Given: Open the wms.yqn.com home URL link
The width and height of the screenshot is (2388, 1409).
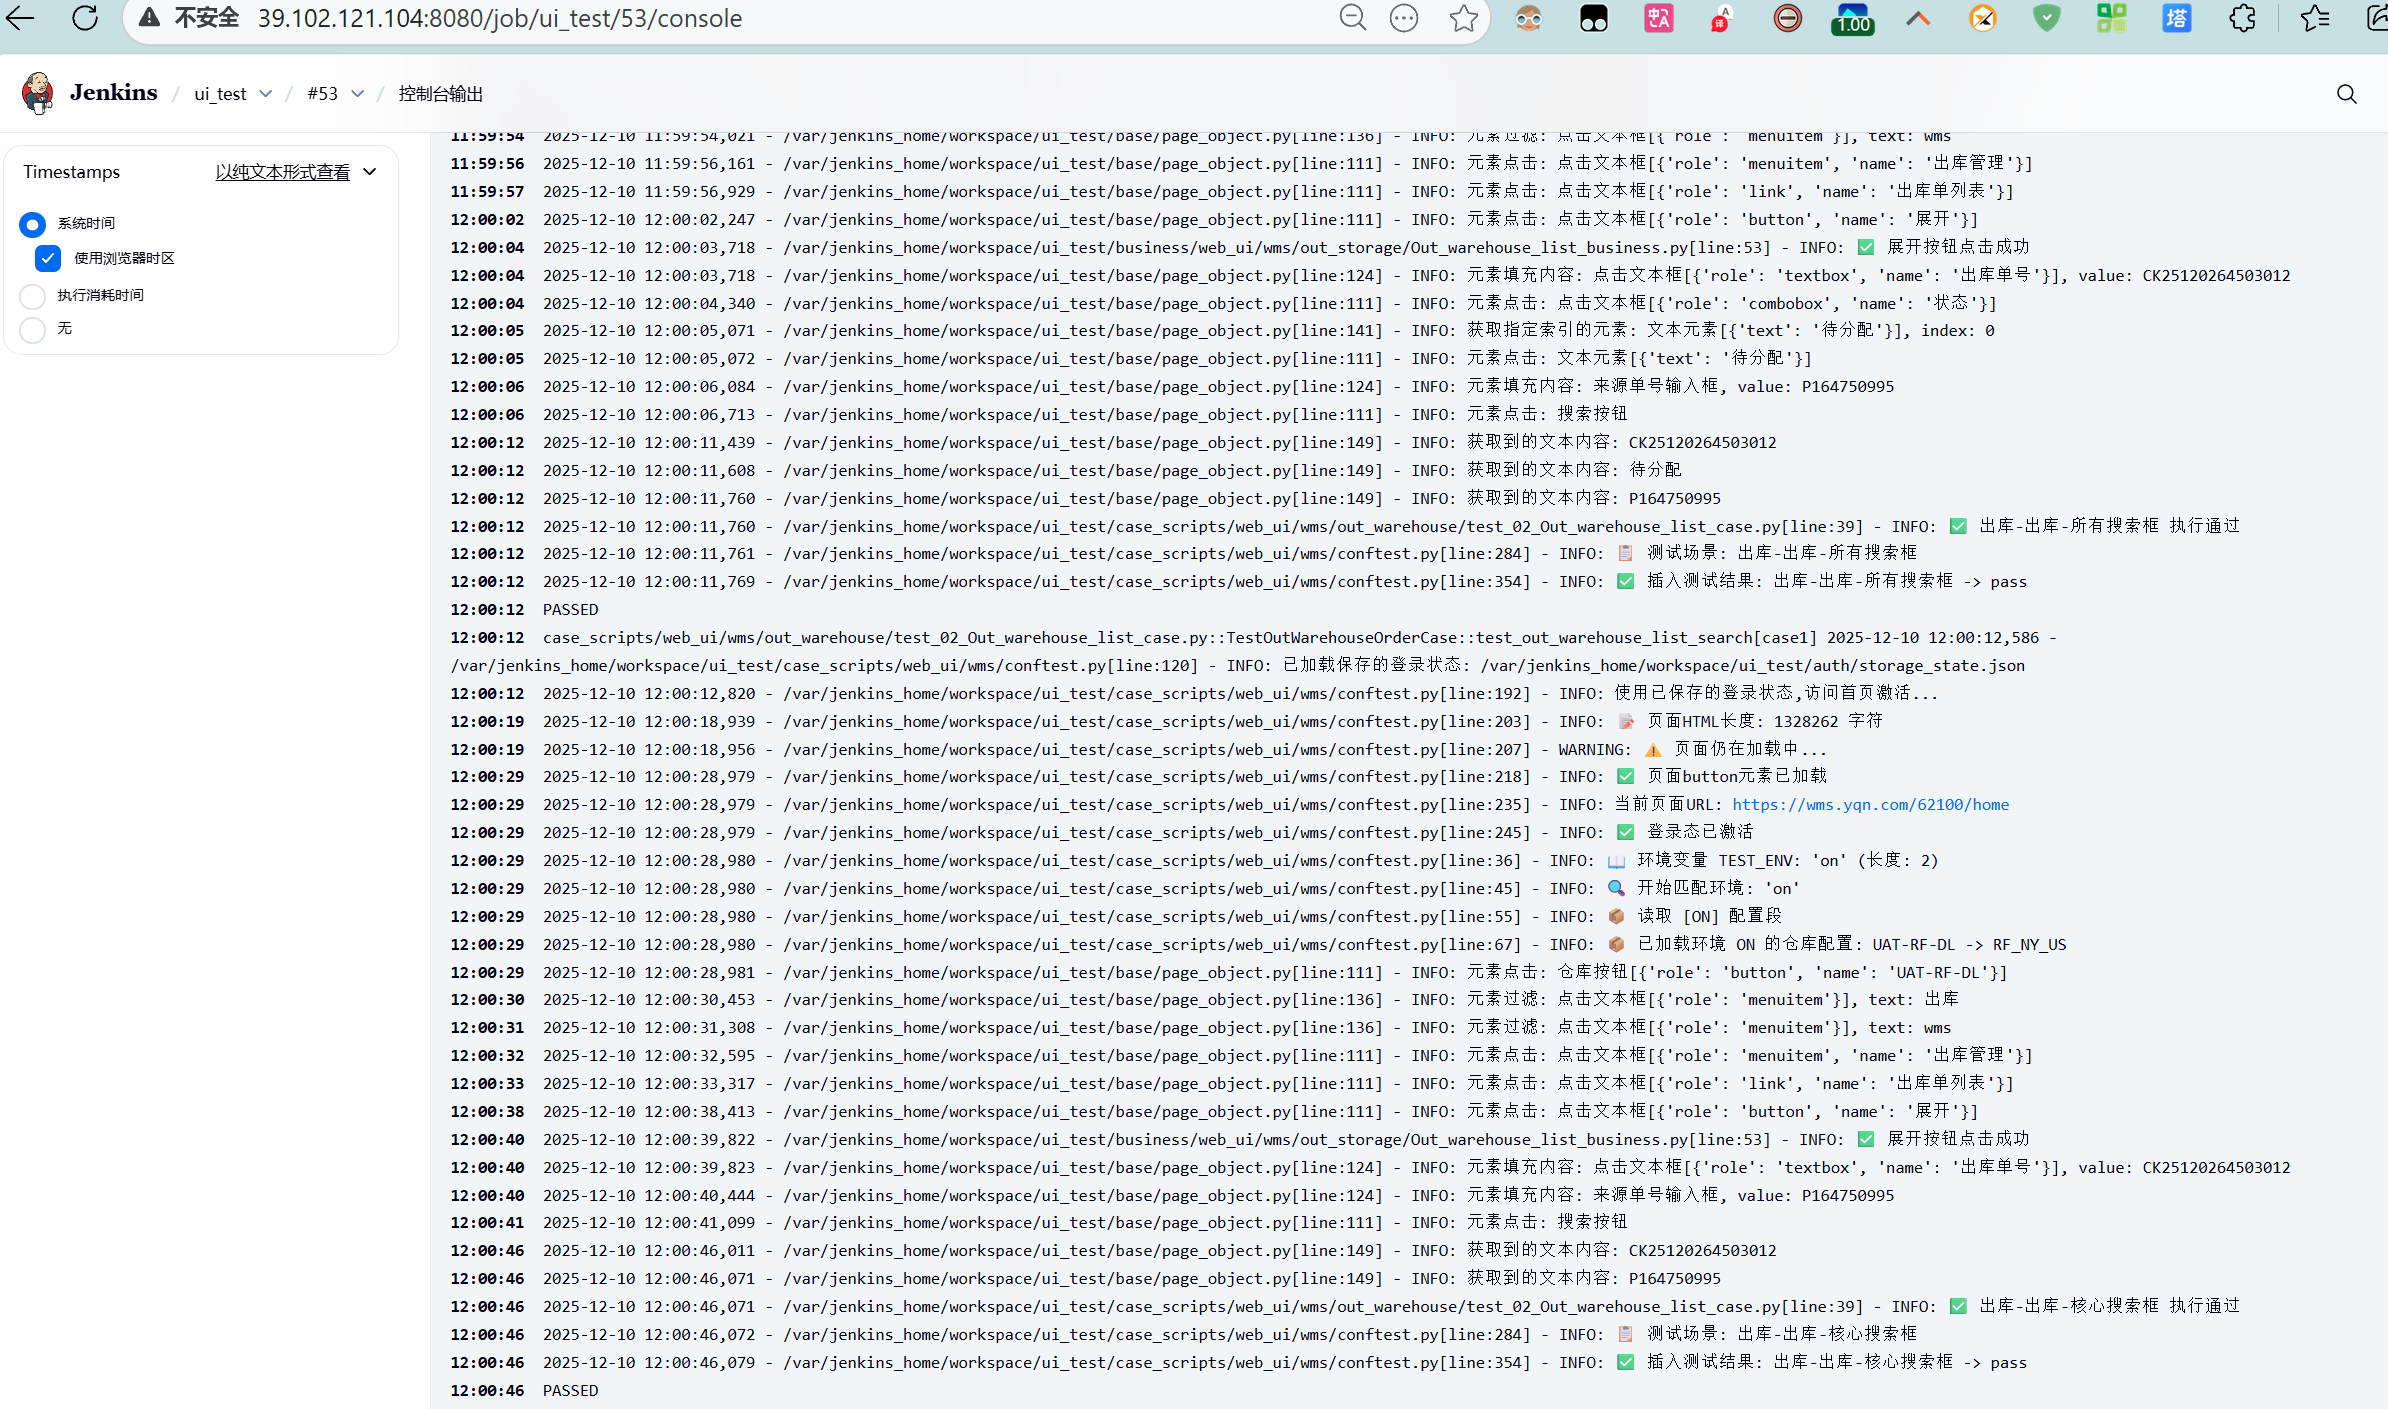Looking at the screenshot, I should [1870, 805].
